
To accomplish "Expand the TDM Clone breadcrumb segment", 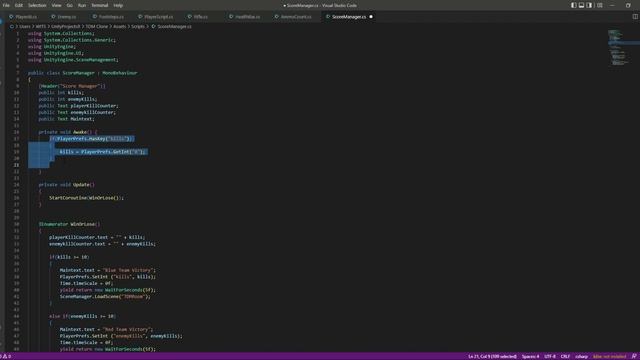I will 97,27.
